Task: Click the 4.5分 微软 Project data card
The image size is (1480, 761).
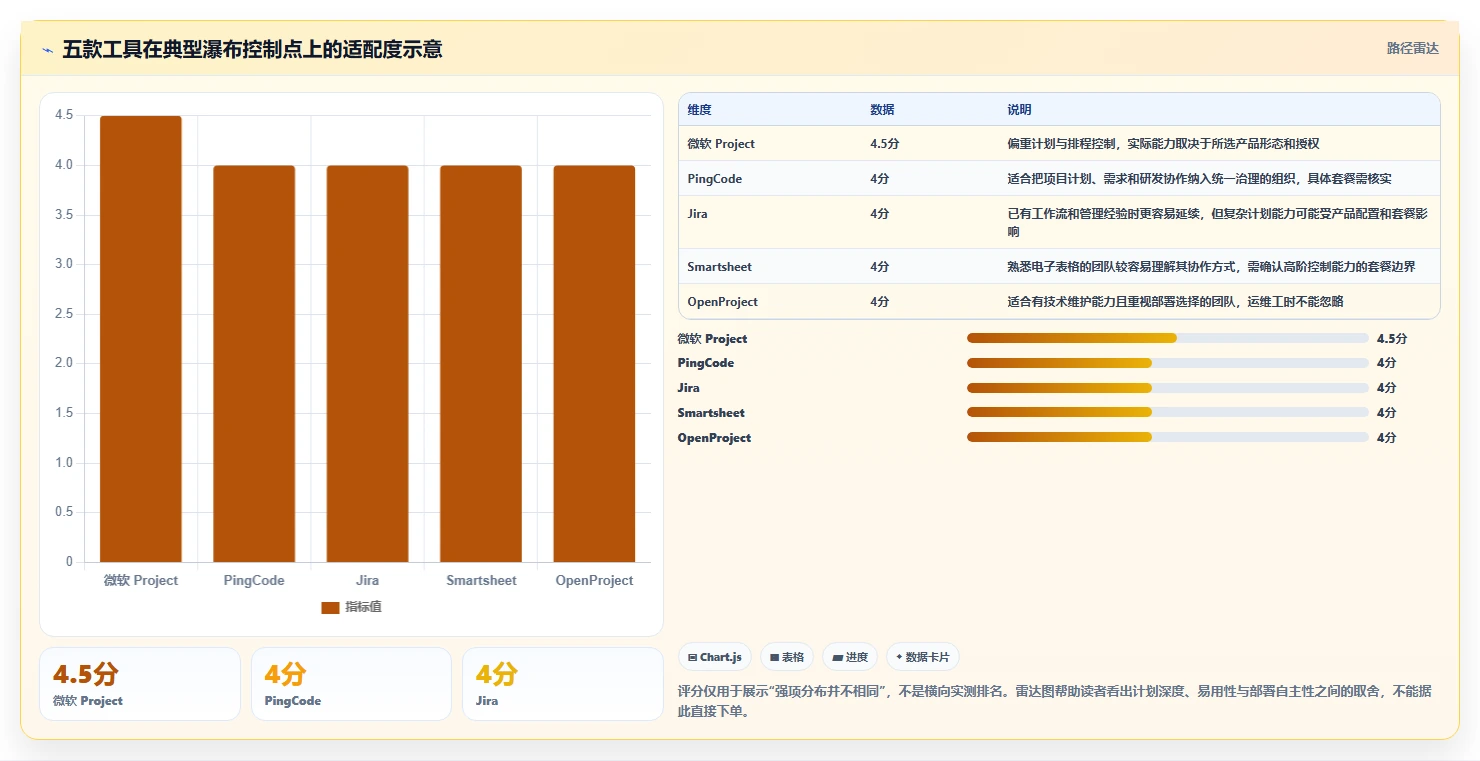Action: pos(140,684)
